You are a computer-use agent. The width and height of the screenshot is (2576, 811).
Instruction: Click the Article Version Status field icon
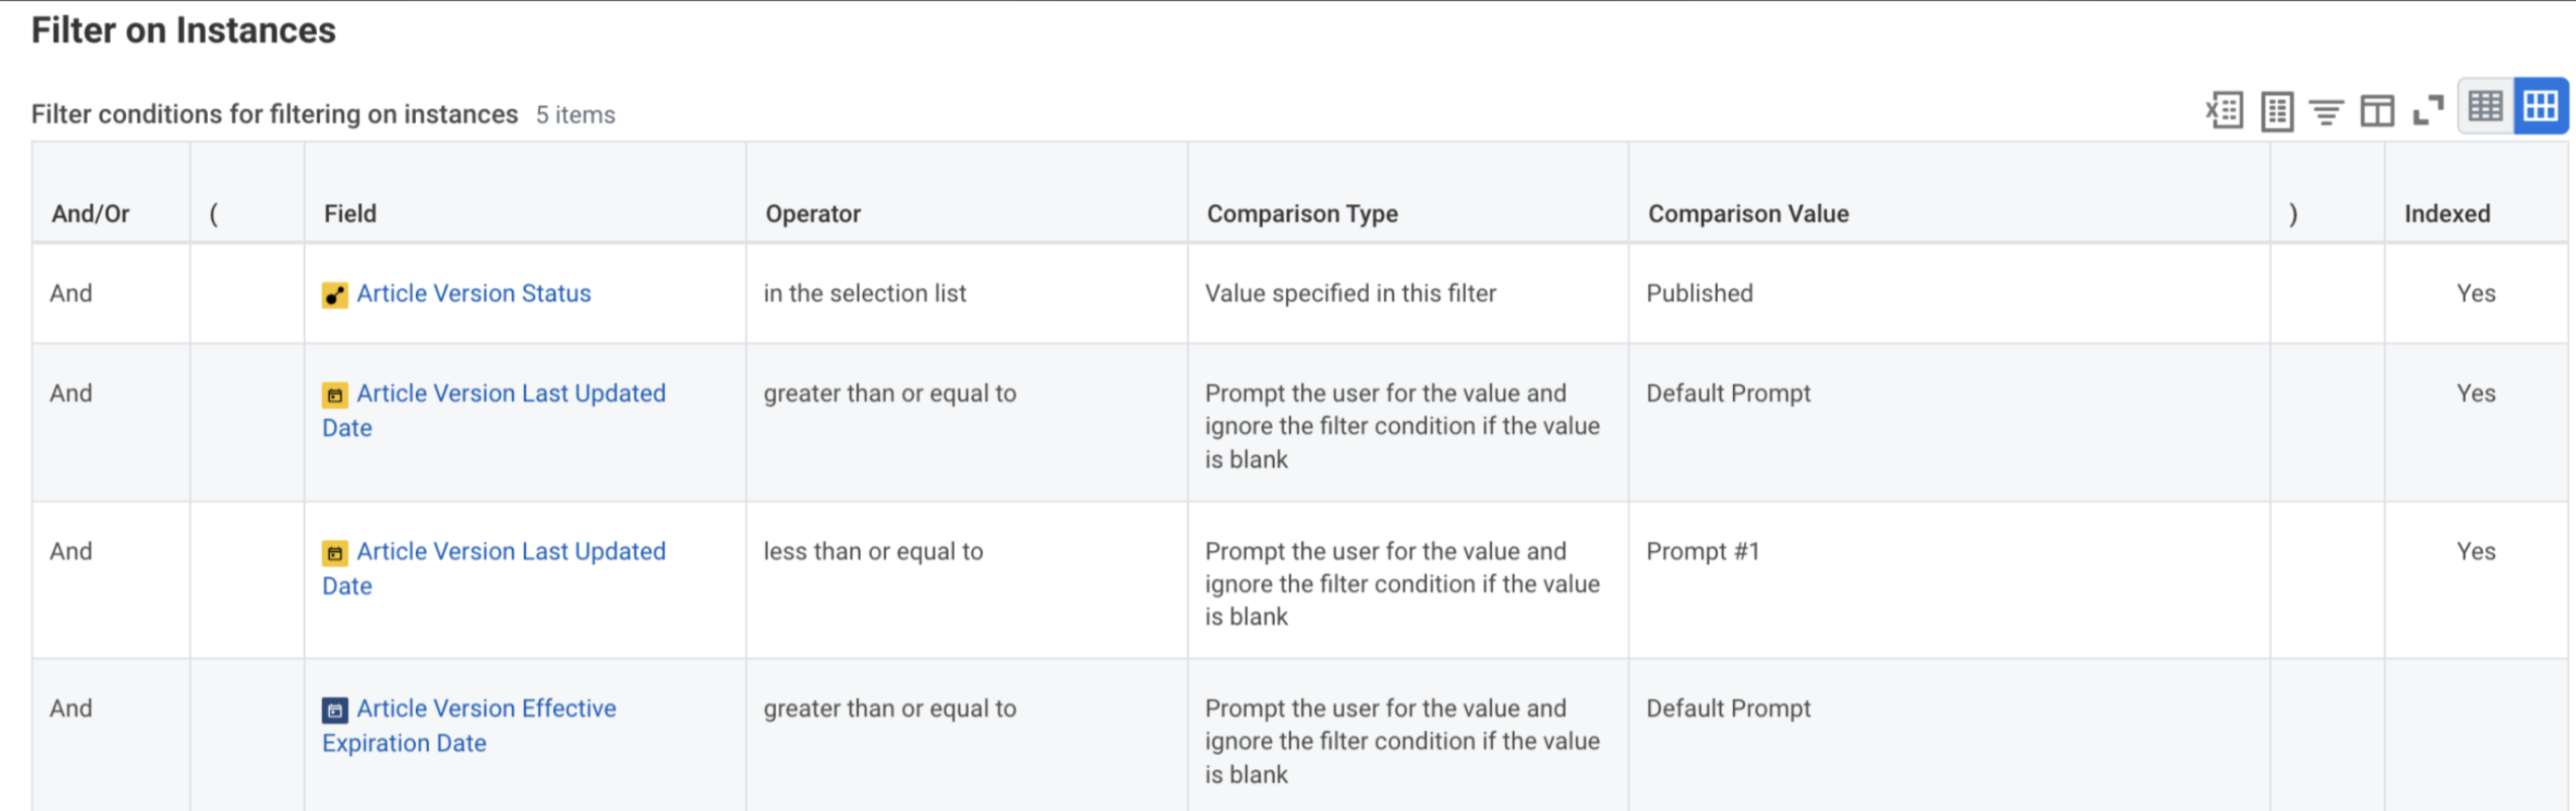tap(335, 295)
